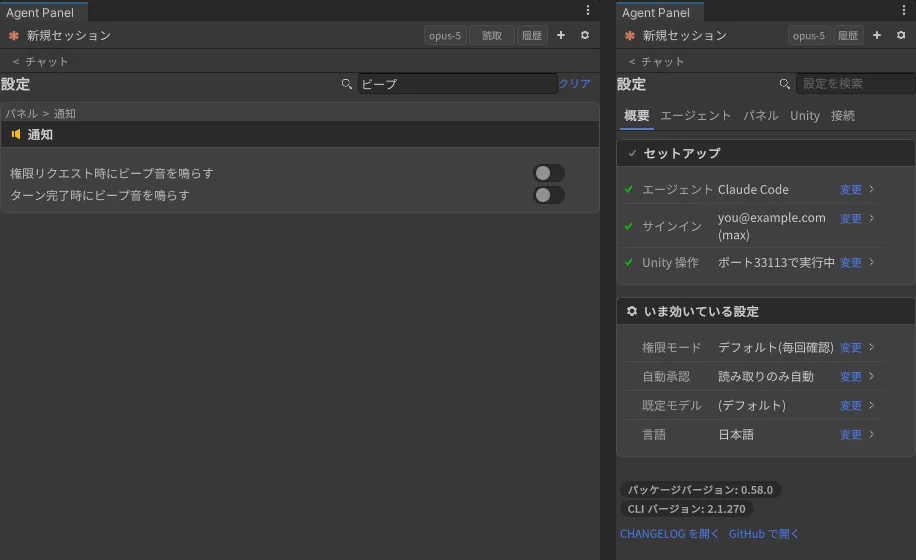Screen dimensions: 916x560
Task: Switch to the Unity settings tab
Action: [804, 116]
